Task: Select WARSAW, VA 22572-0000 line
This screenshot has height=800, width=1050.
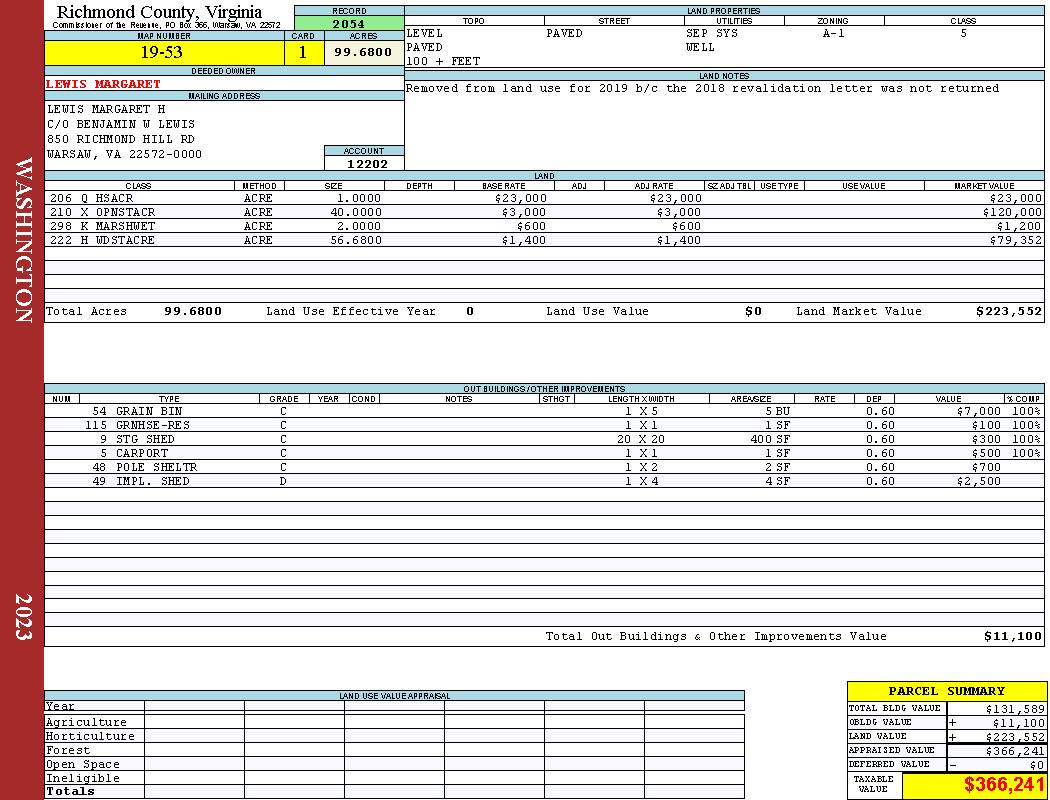Action: click(124, 155)
